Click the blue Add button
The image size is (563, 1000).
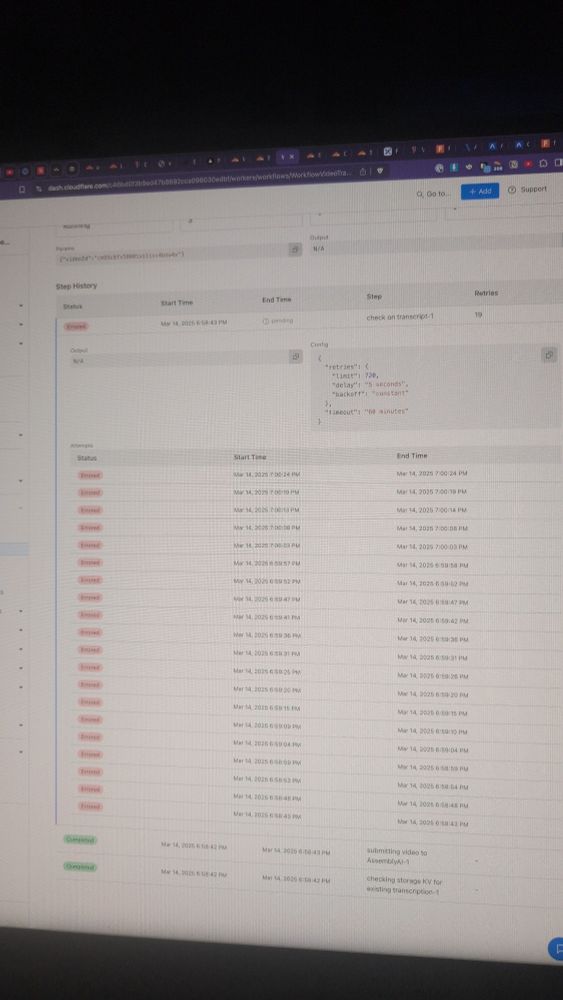click(479, 191)
